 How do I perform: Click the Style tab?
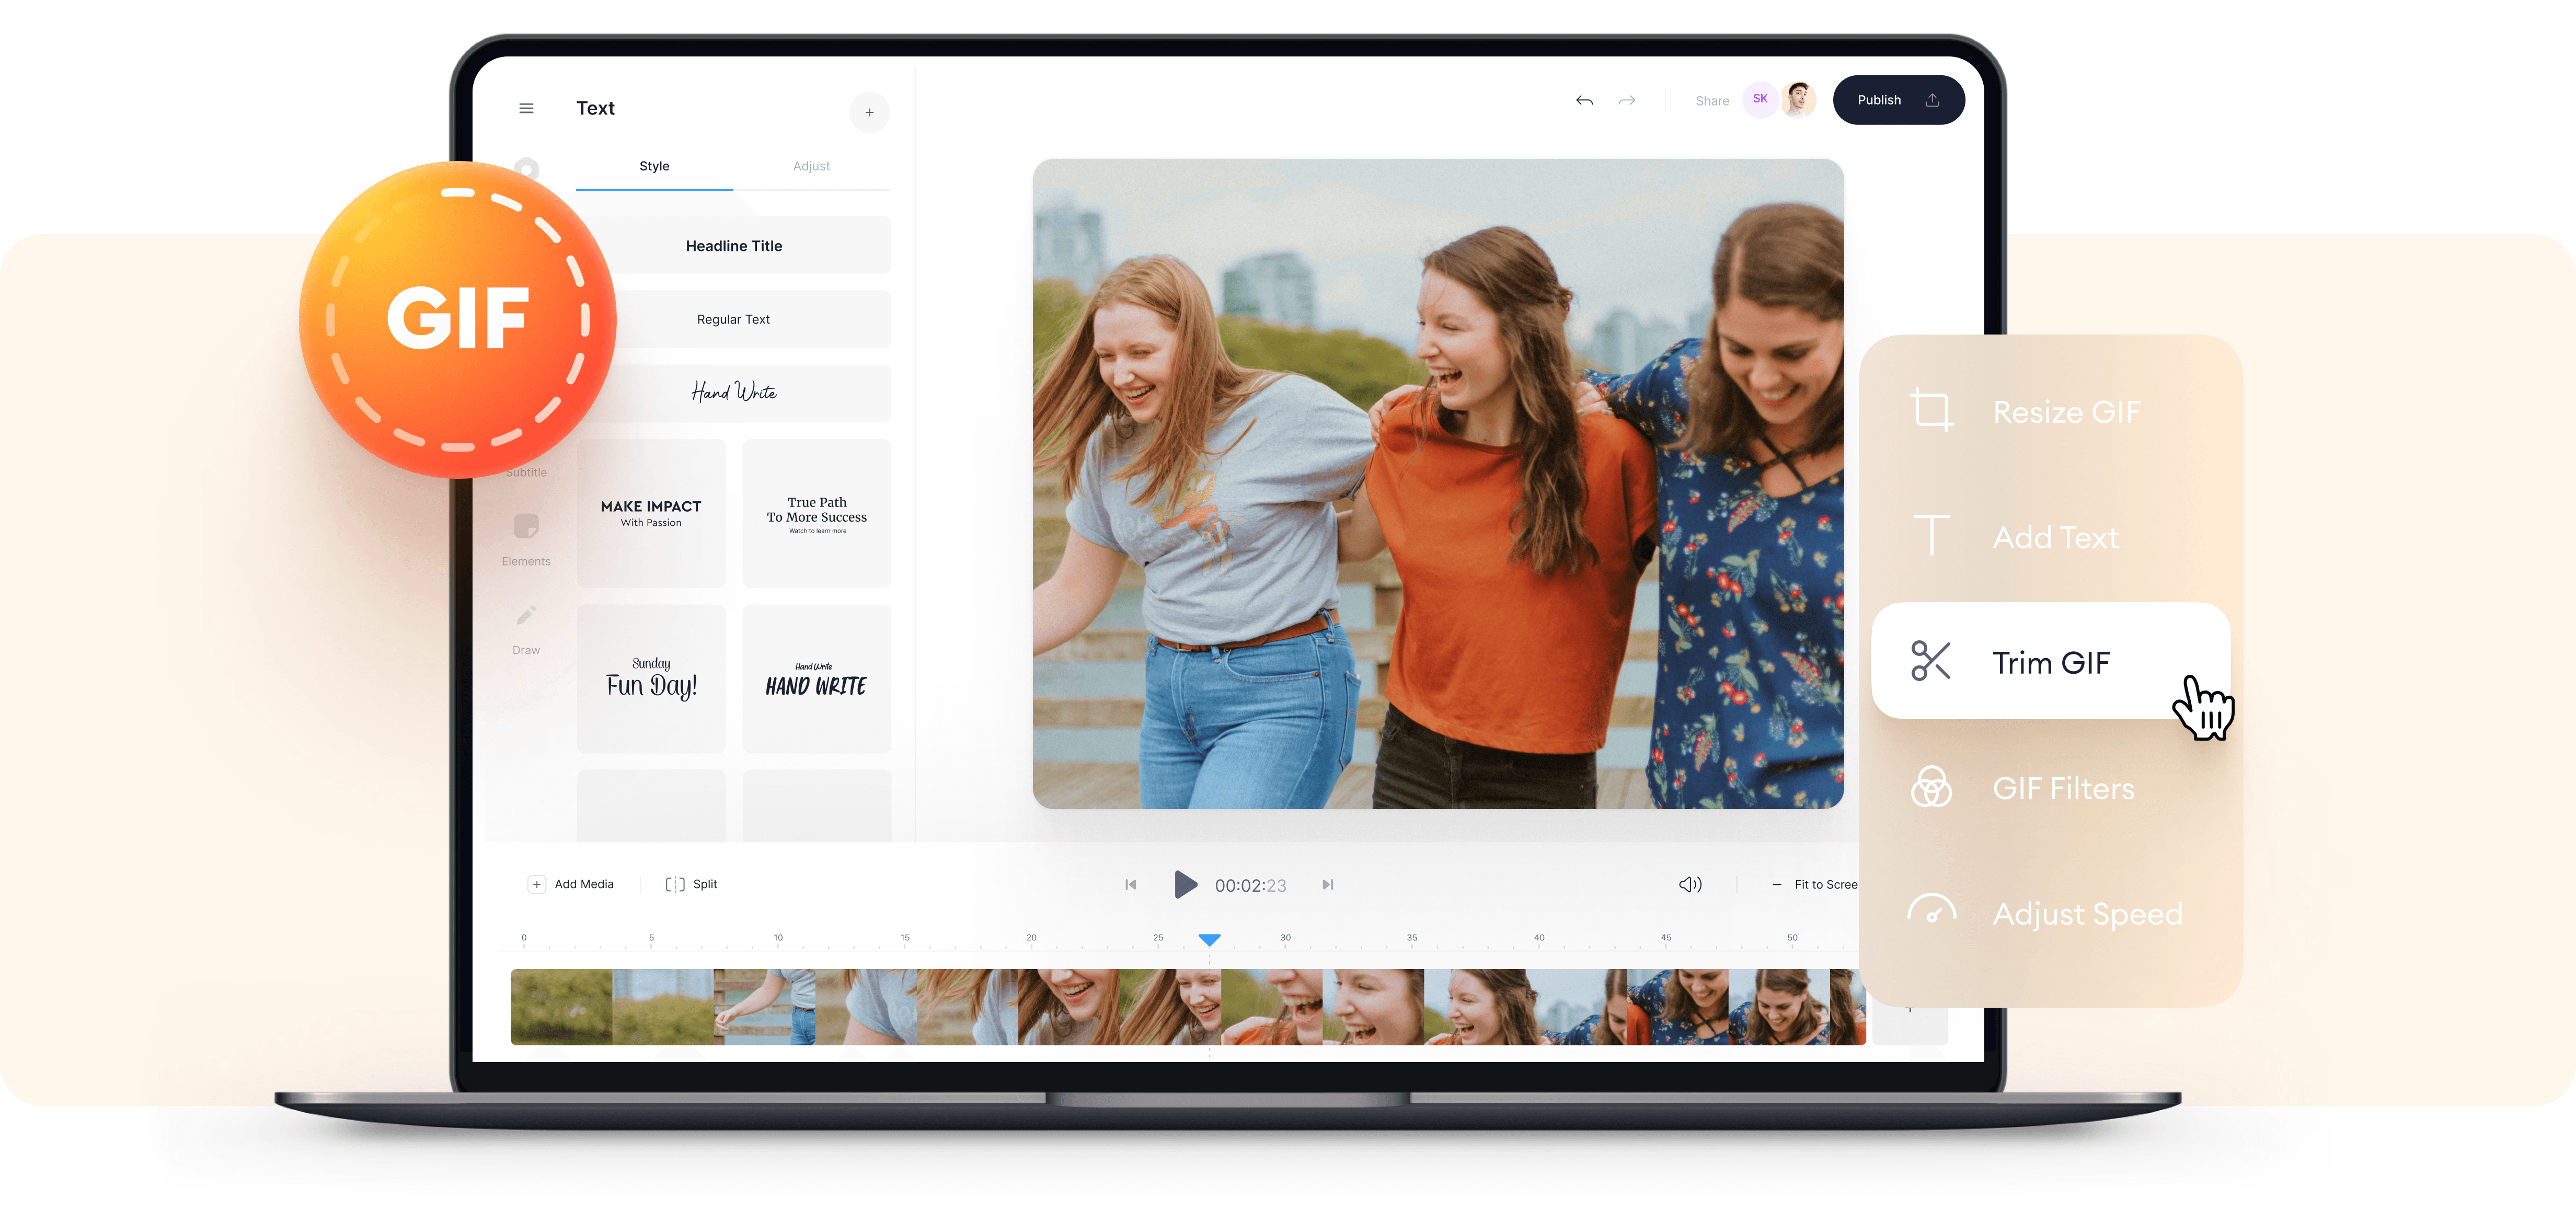tap(655, 164)
